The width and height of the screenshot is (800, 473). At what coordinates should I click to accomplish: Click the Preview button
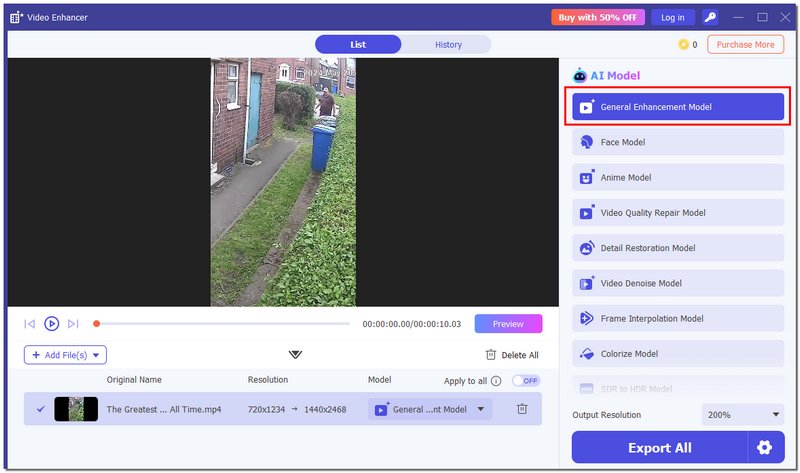tap(508, 324)
